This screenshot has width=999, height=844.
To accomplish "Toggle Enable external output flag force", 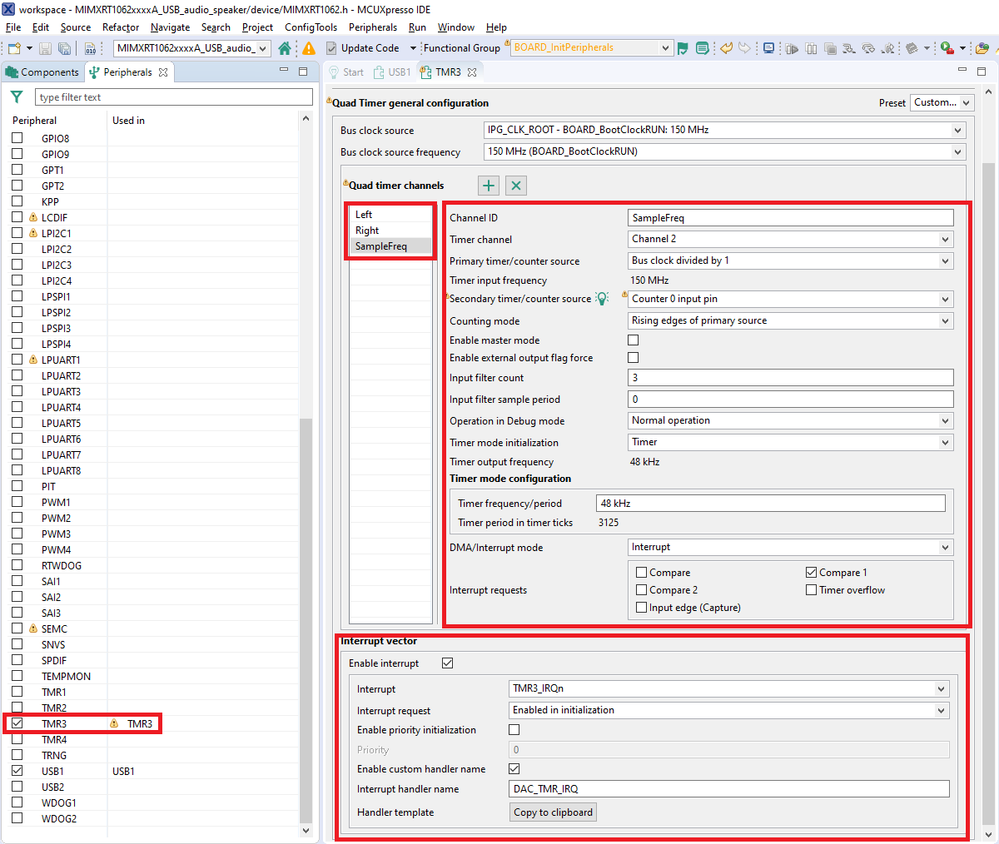I will (633, 358).
